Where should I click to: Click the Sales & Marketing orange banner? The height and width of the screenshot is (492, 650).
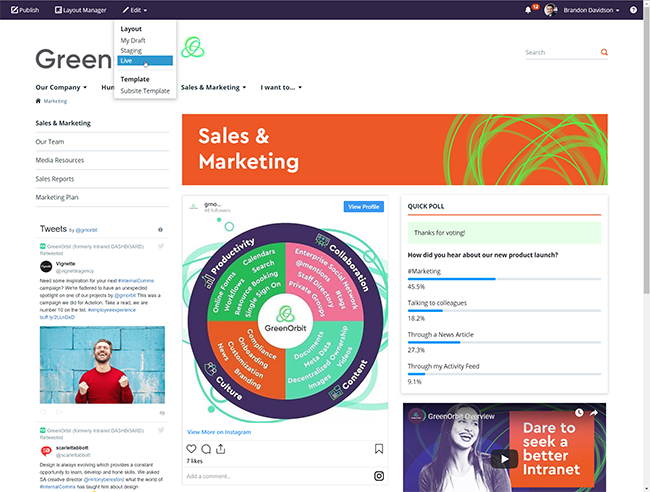click(395, 150)
